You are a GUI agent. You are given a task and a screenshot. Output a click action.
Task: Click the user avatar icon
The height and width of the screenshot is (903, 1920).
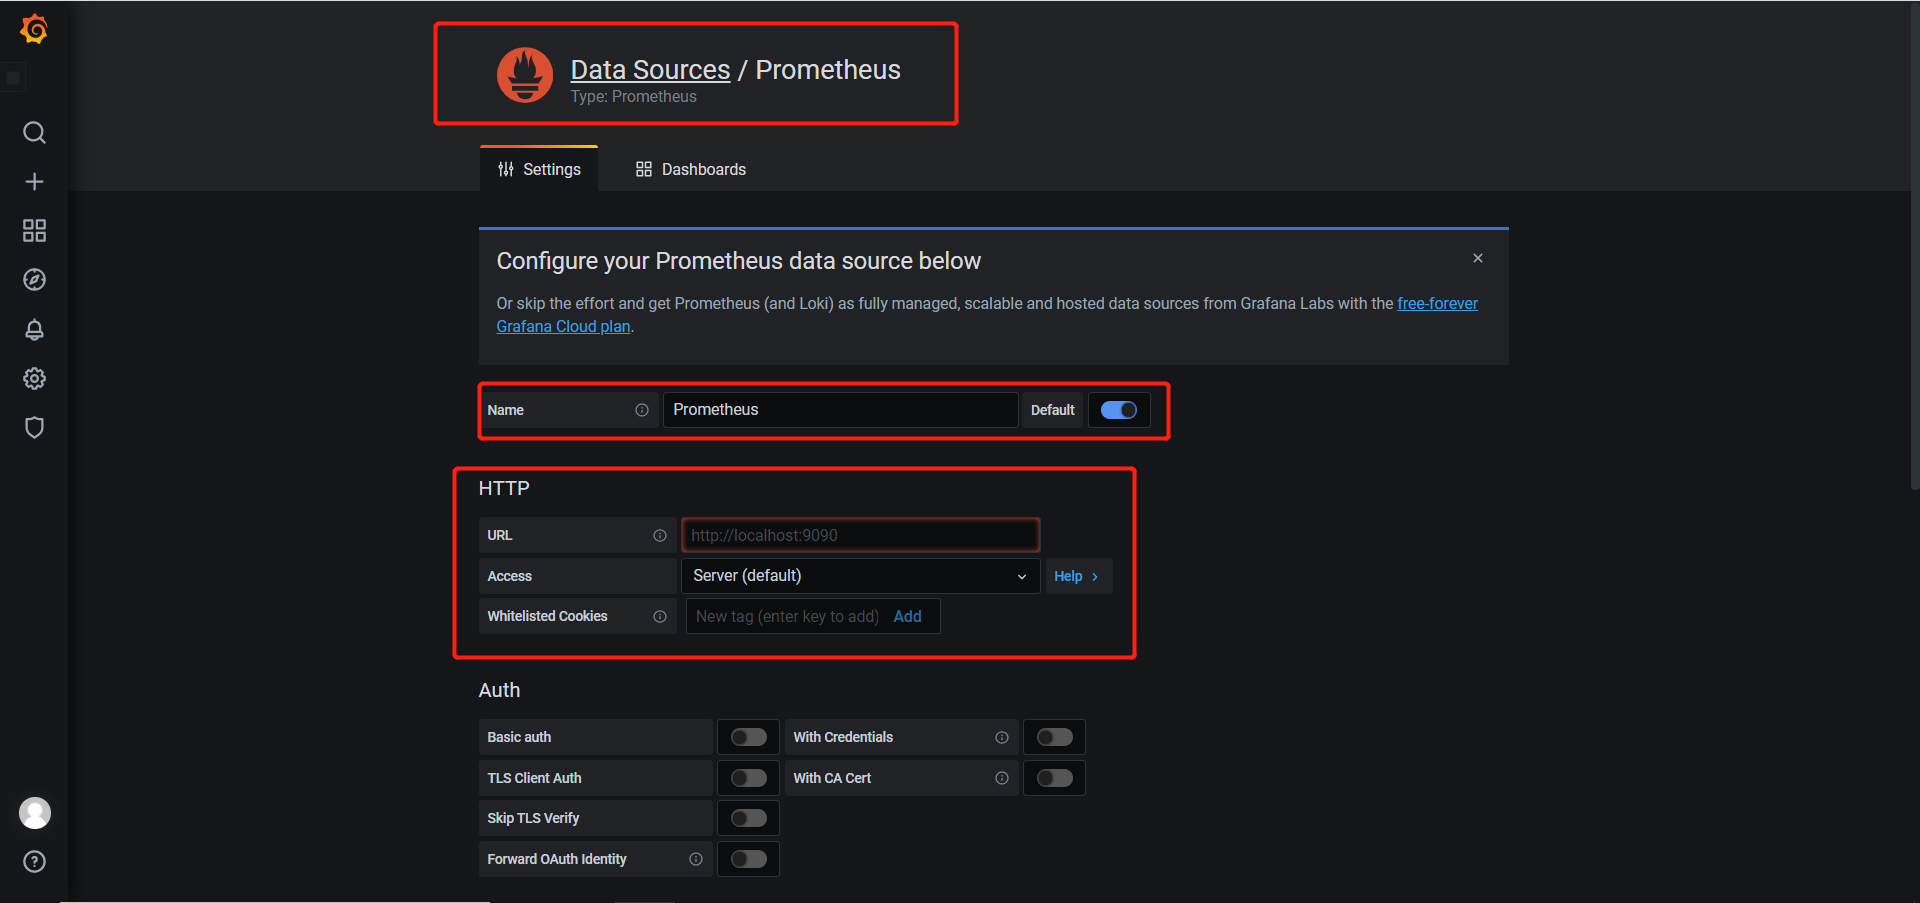pos(35,813)
